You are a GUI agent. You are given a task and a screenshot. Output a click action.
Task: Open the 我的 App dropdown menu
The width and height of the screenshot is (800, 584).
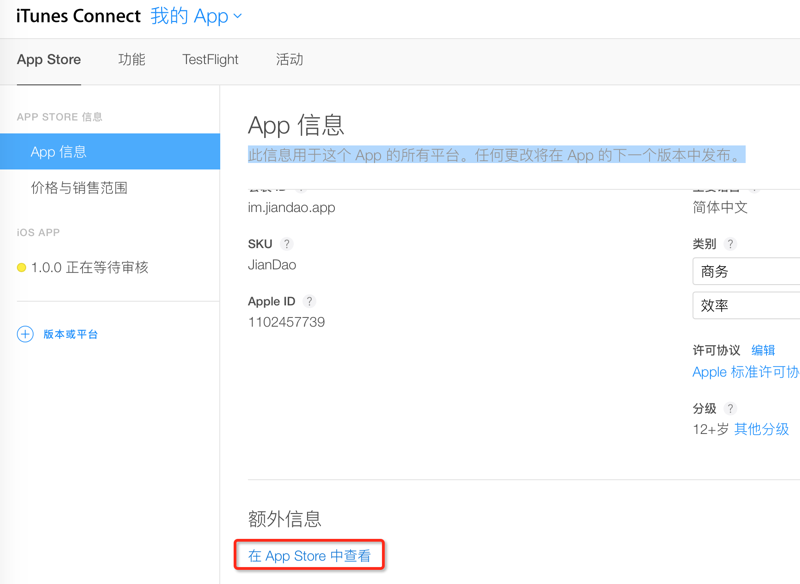(196, 16)
